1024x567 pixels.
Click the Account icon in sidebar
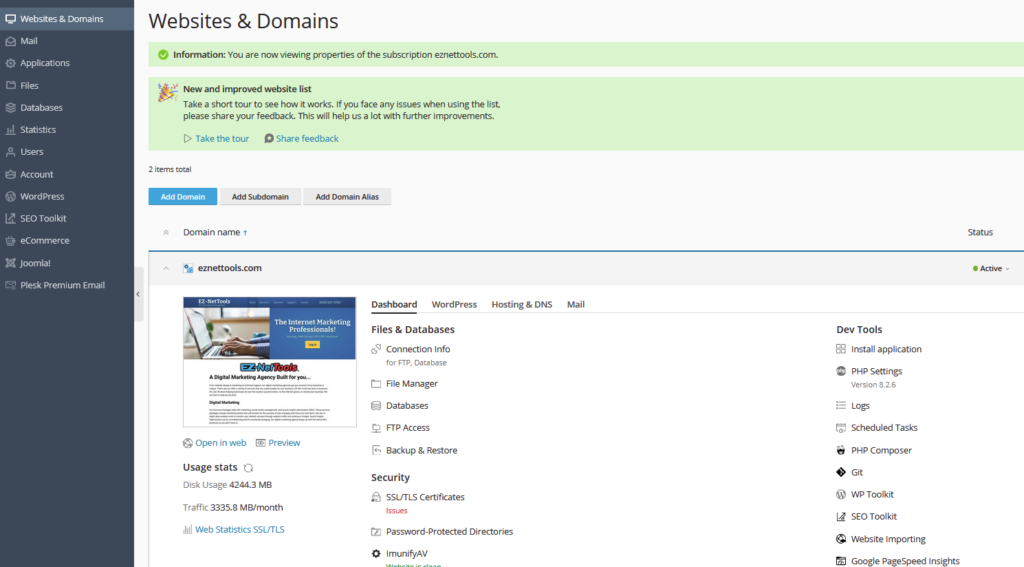click(x=10, y=174)
